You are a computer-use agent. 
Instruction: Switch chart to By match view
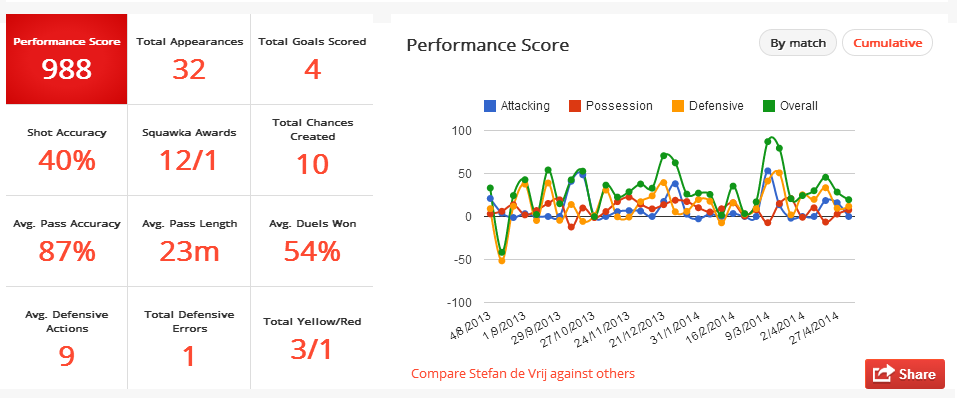[x=798, y=43]
